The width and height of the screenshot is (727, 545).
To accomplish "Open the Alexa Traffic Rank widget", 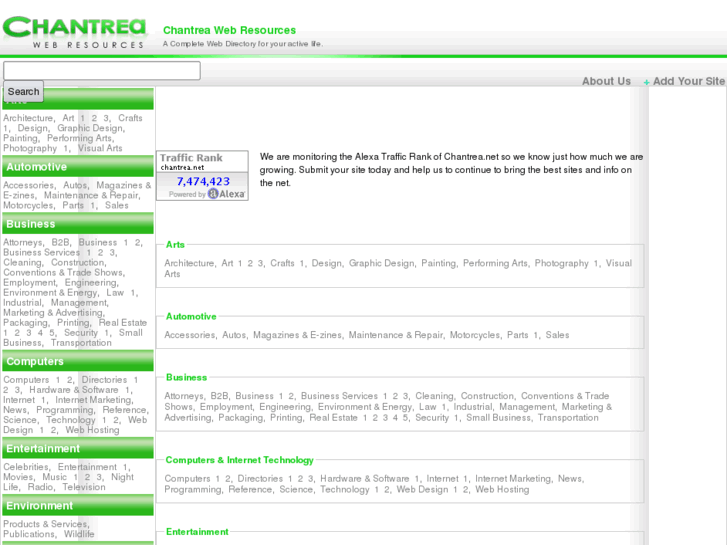I will point(202,175).
